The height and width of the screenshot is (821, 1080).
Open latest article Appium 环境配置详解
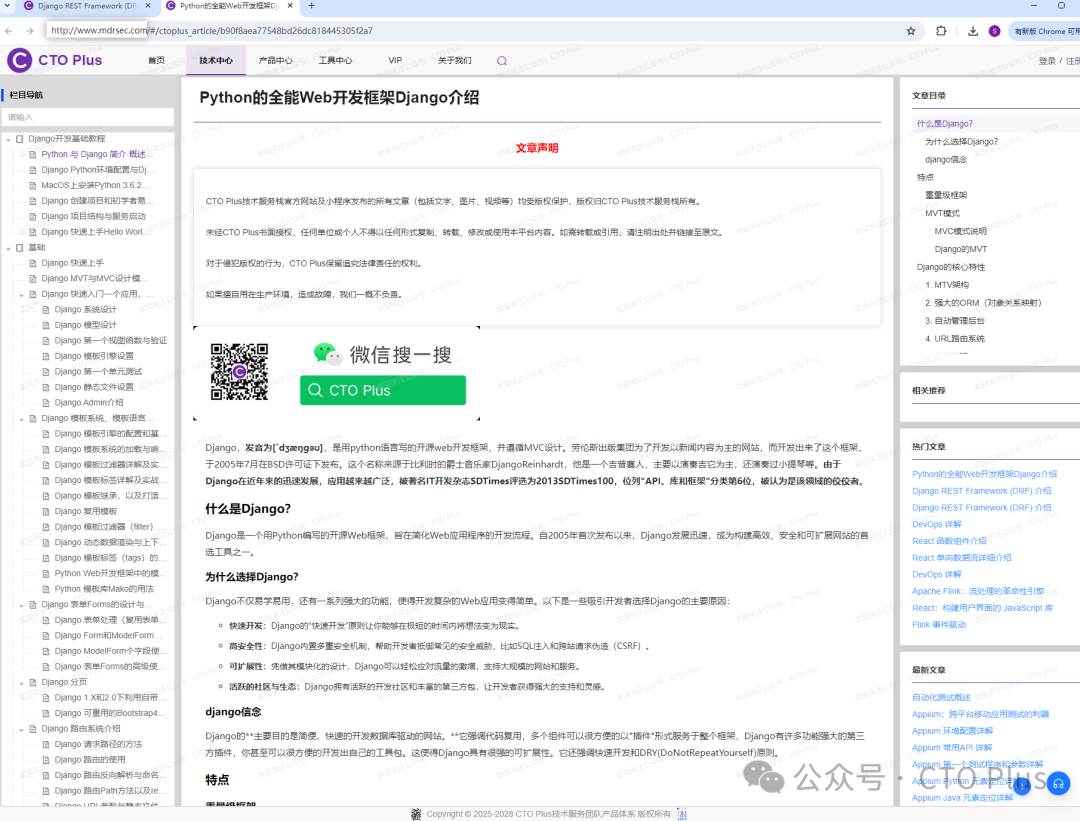pos(953,731)
